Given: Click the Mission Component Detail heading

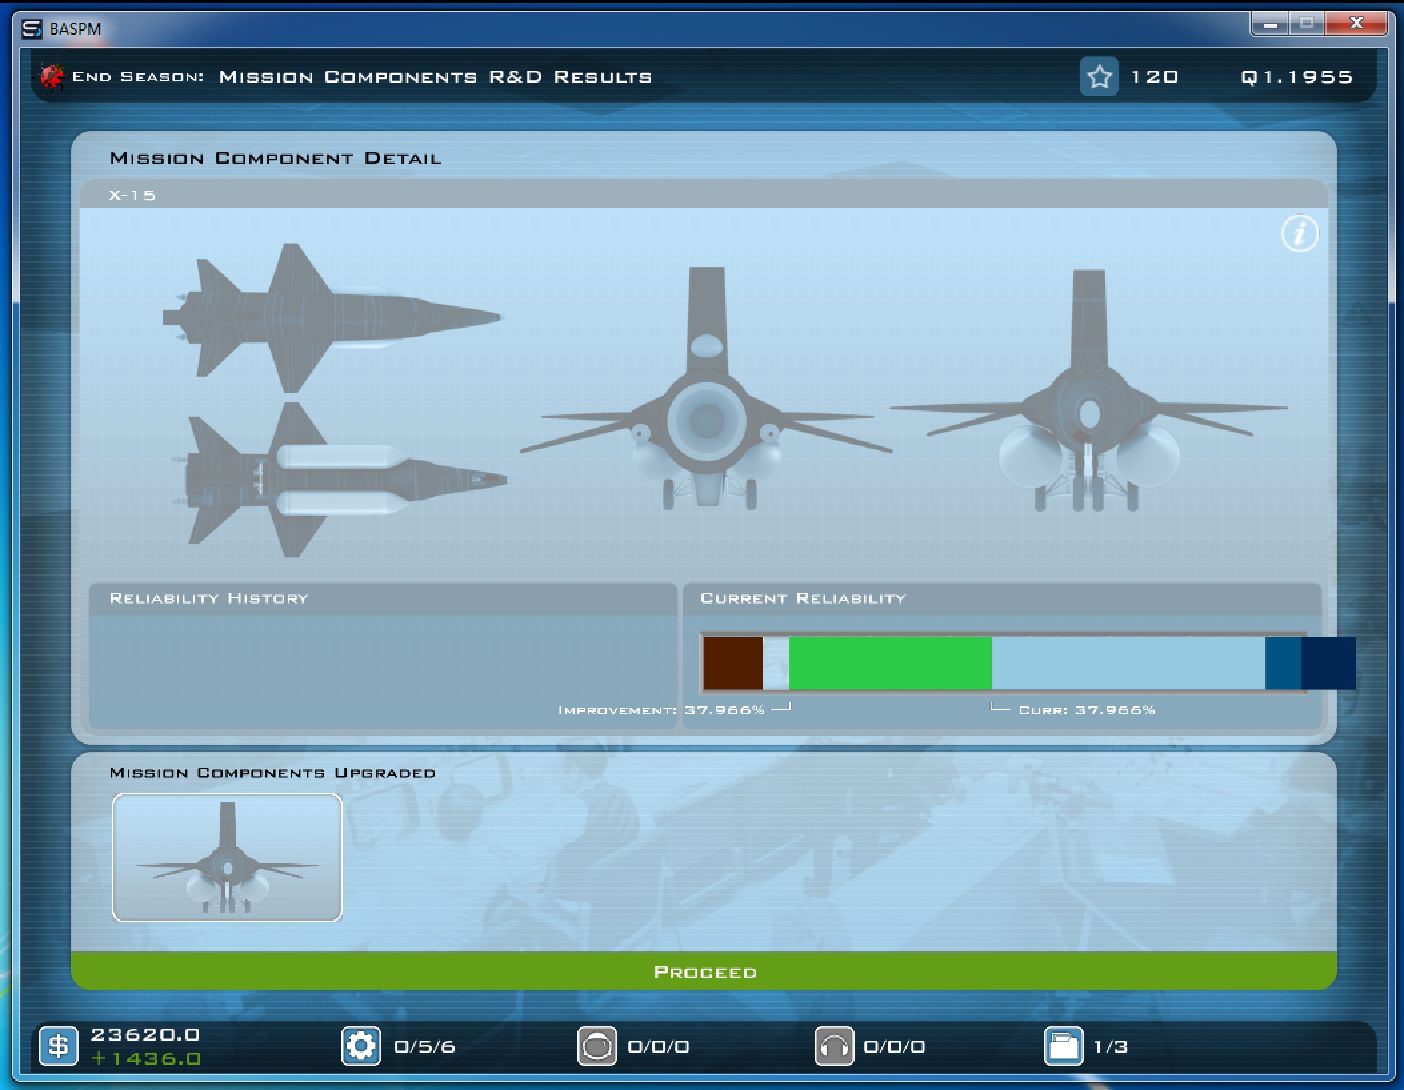Looking at the screenshot, I should (x=275, y=158).
